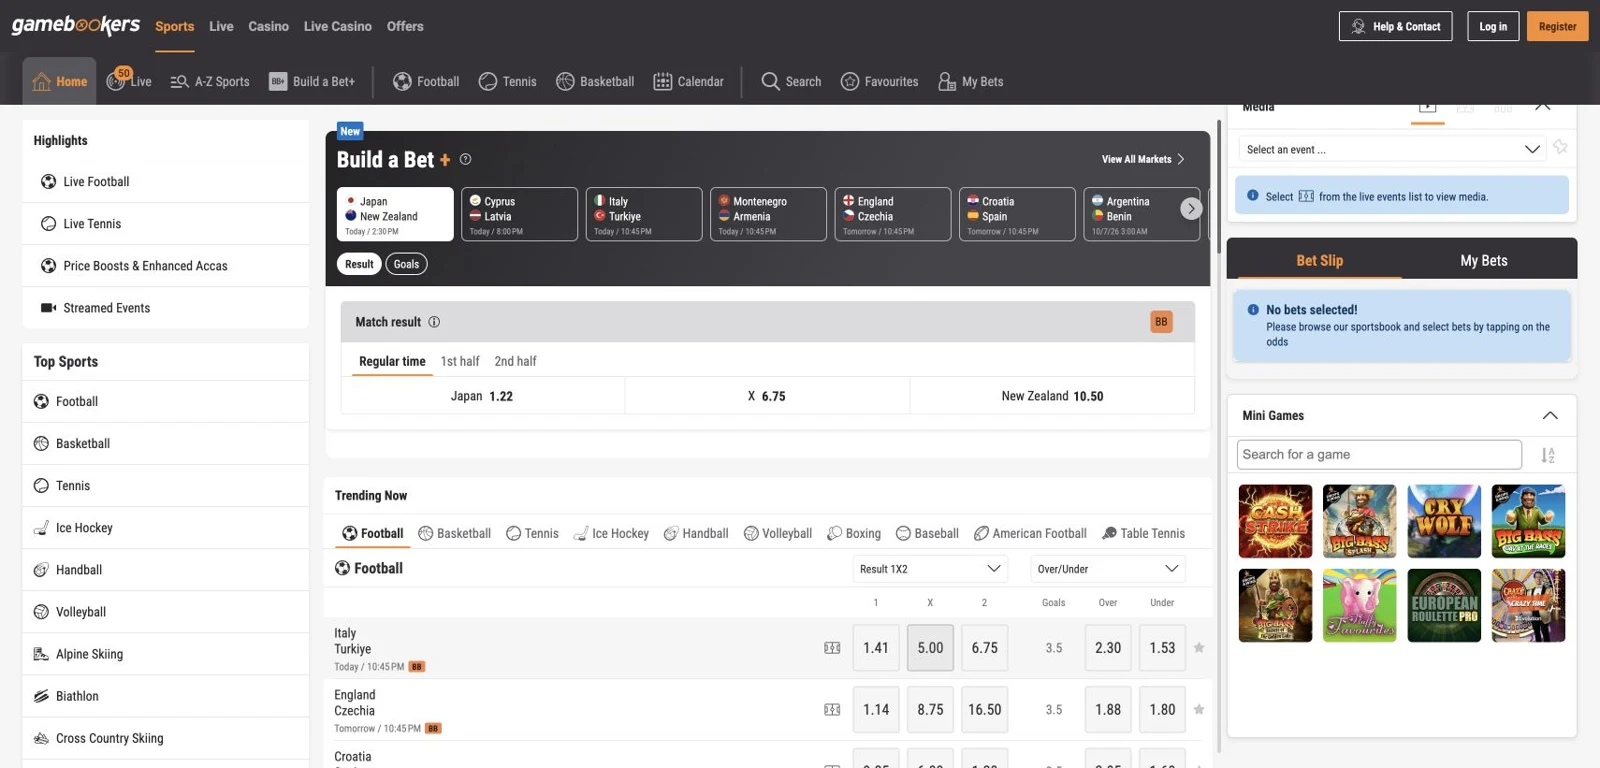Click the BB badge in Match result header
The image size is (1600, 768).
tap(1161, 322)
